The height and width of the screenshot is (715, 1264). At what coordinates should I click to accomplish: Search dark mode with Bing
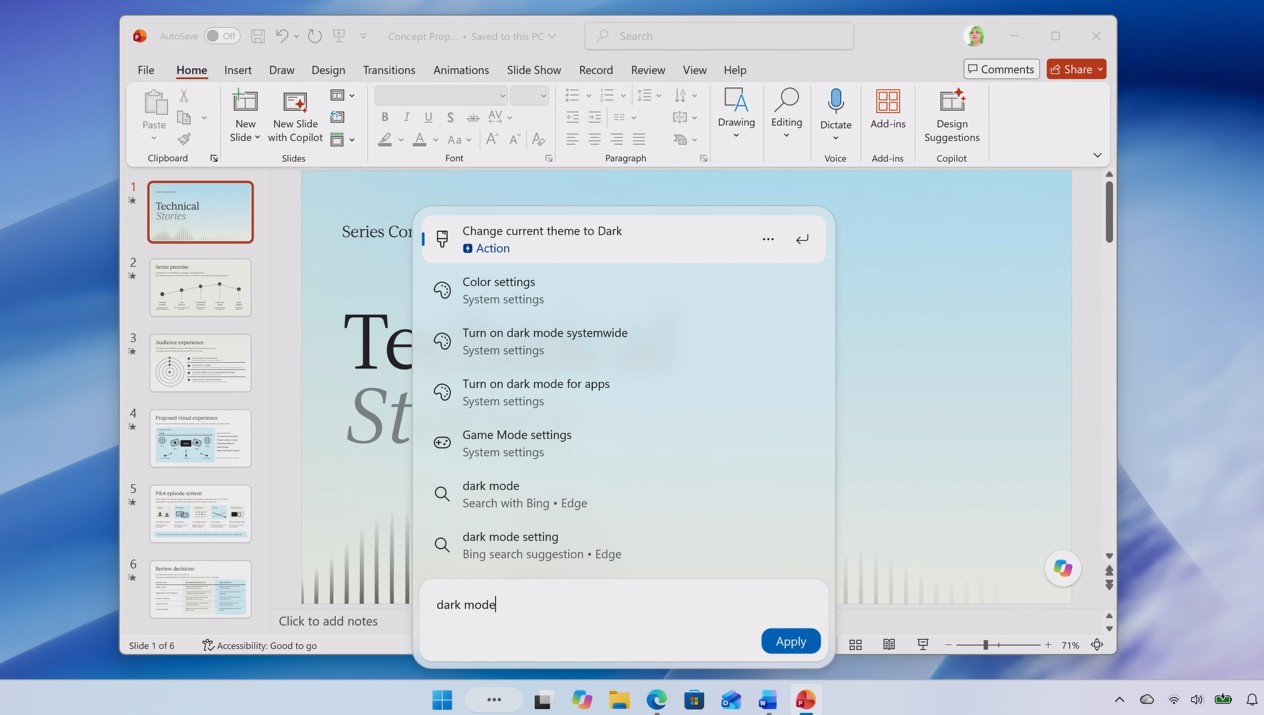624,494
